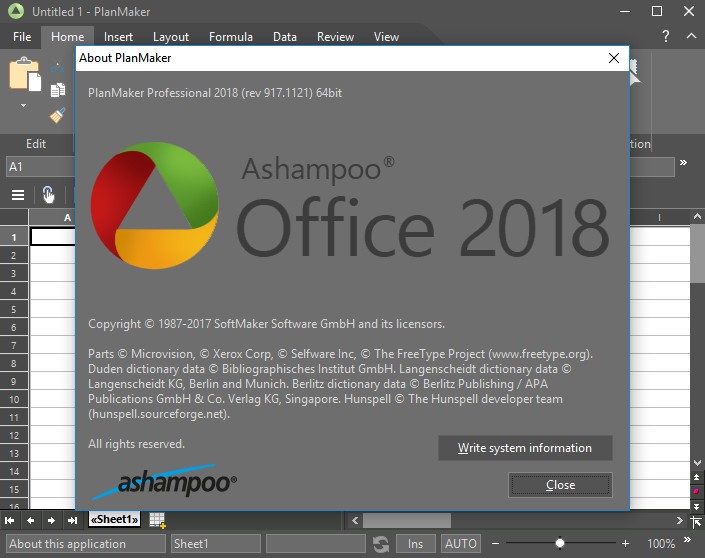Image resolution: width=705 pixels, height=558 pixels.
Task: Open the File menu
Action: point(22,37)
